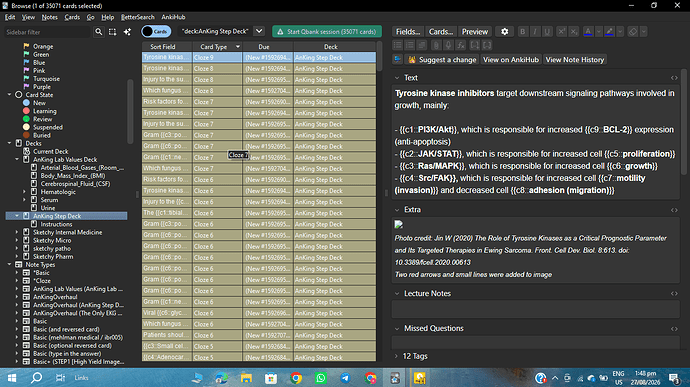Click Suggest a change button
690x387 pixels.
coord(442,59)
